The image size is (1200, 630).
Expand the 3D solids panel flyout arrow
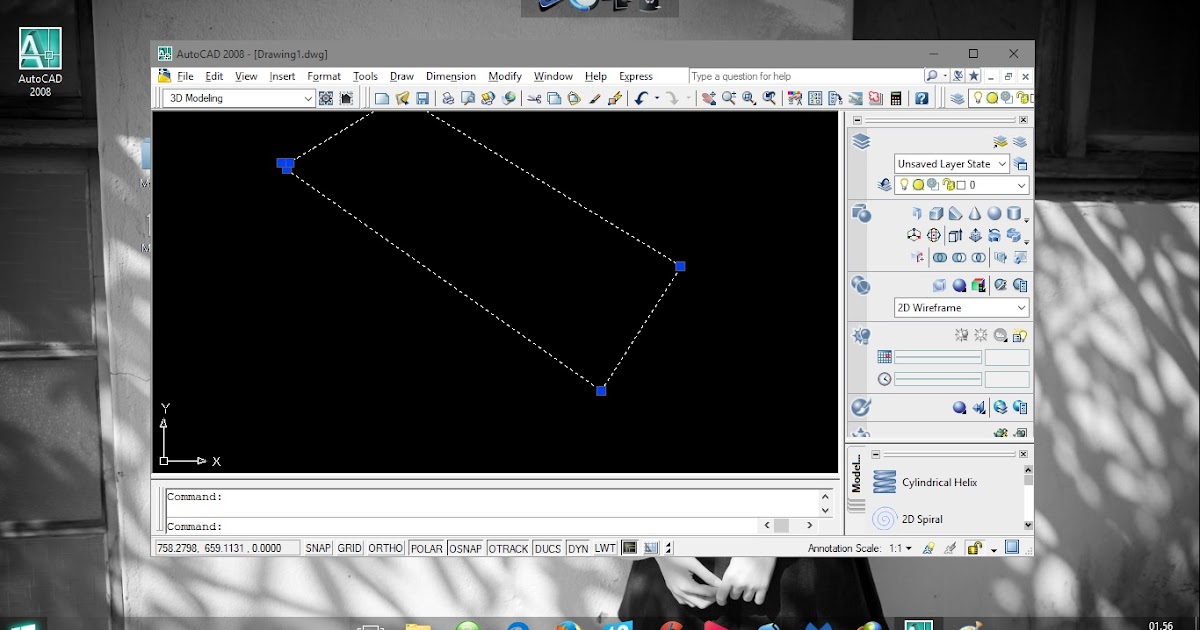(x=1027, y=220)
